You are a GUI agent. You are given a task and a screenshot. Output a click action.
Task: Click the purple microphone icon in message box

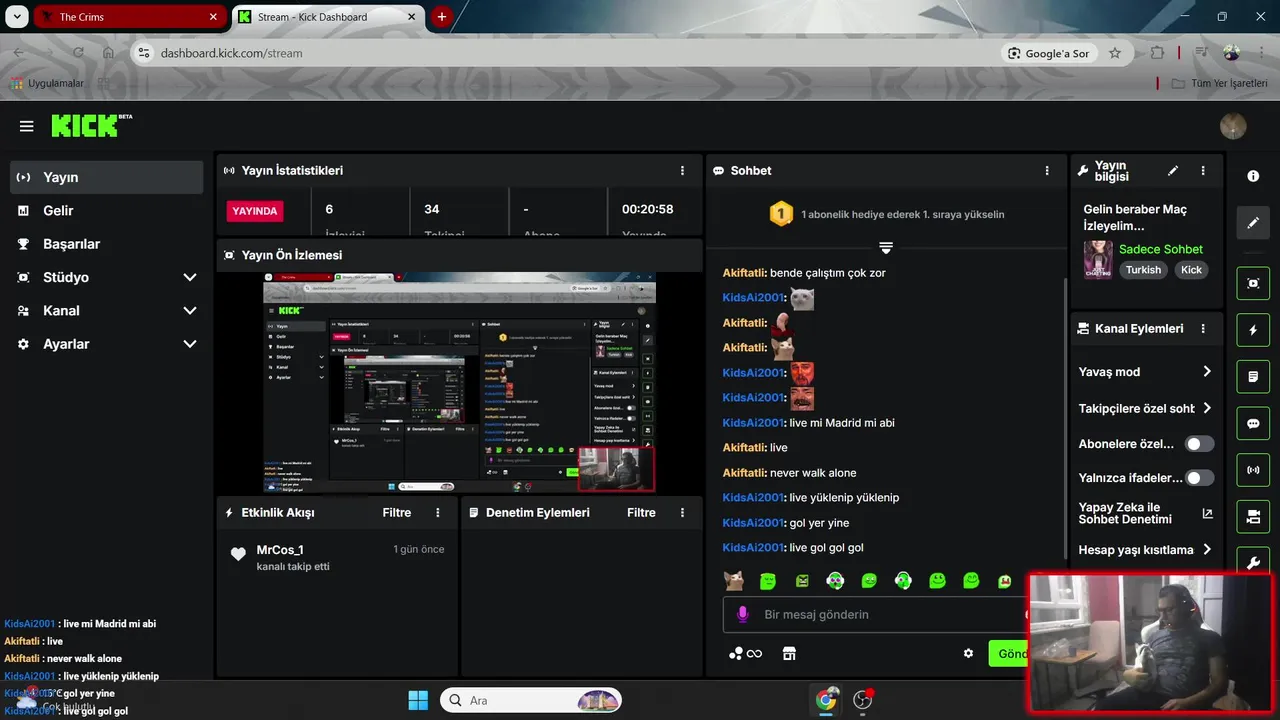743,614
